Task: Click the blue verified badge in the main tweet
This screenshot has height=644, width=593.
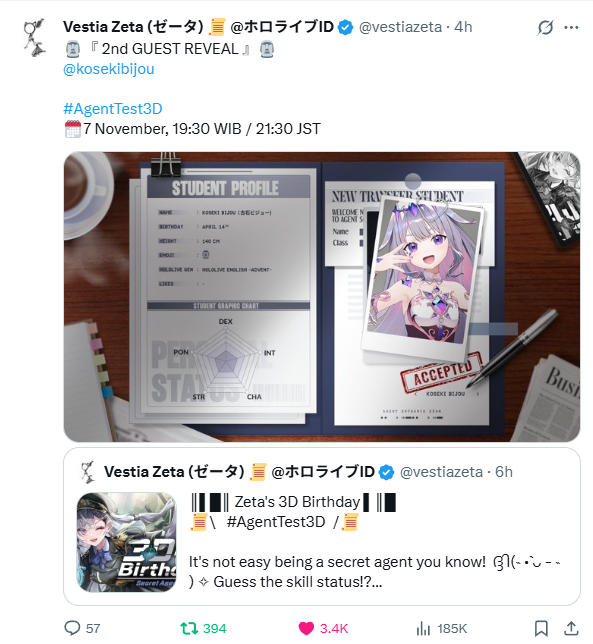Action: (x=345, y=28)
